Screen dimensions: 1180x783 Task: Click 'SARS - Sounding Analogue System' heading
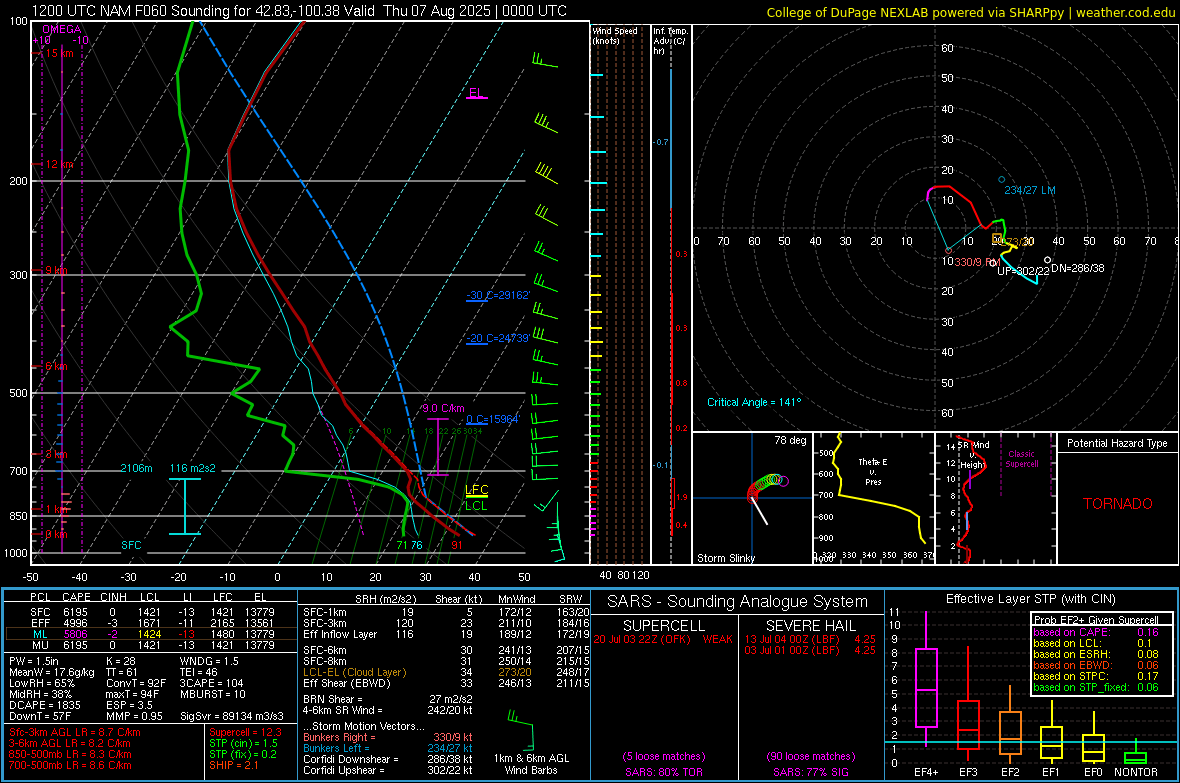click(x=737, y=602)
